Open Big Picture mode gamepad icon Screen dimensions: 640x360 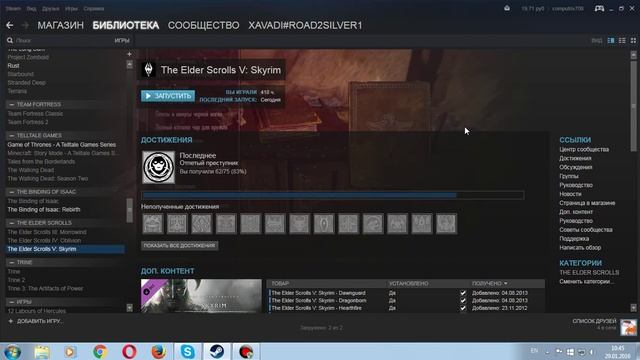point(599,8)
